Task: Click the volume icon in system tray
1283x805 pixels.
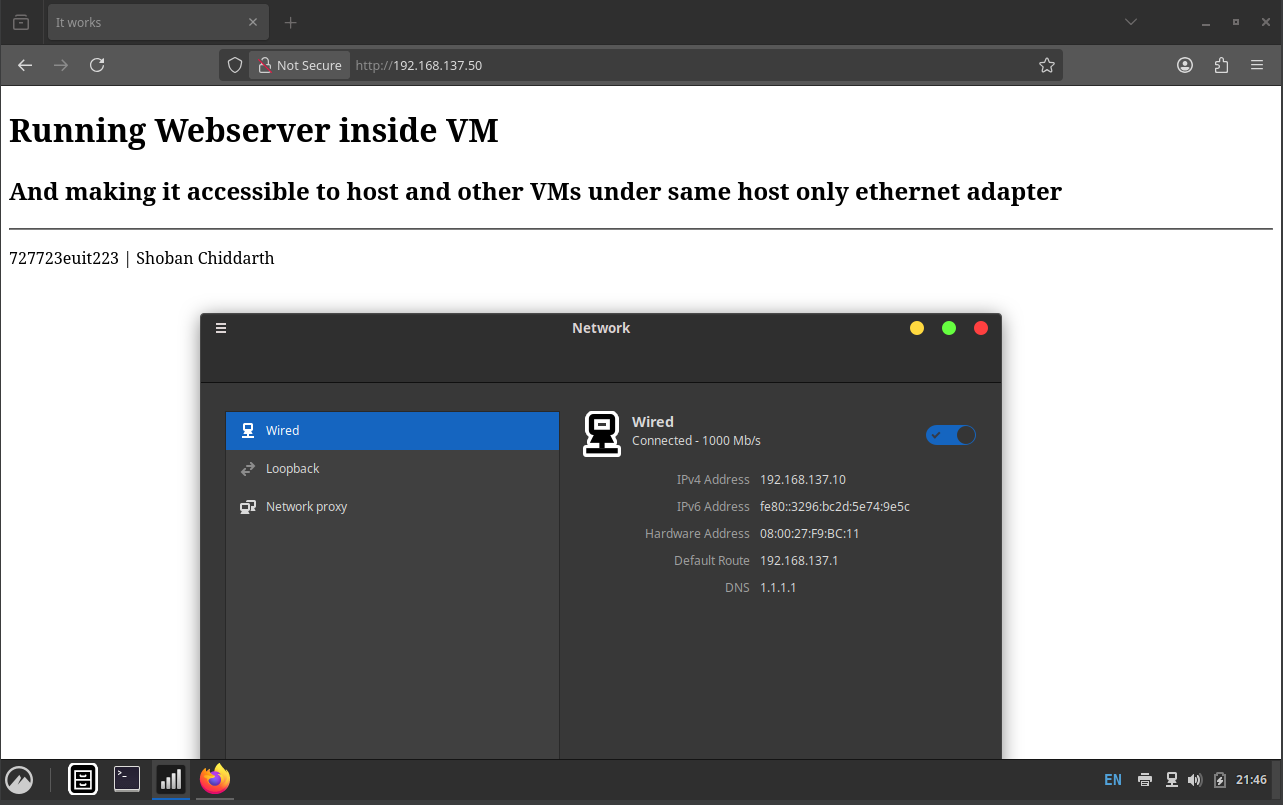Action: [x=1195, y=780]
